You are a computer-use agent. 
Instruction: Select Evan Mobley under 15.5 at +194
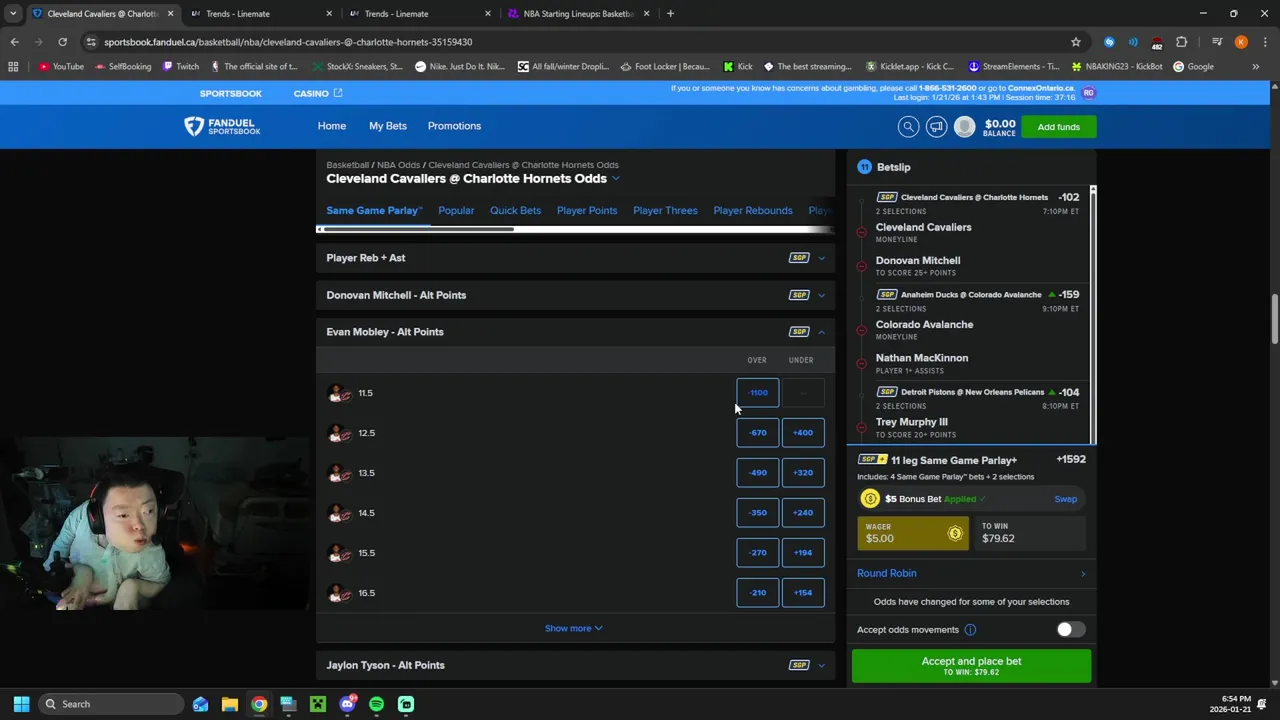pyautogui.click(x=803, y=553)
